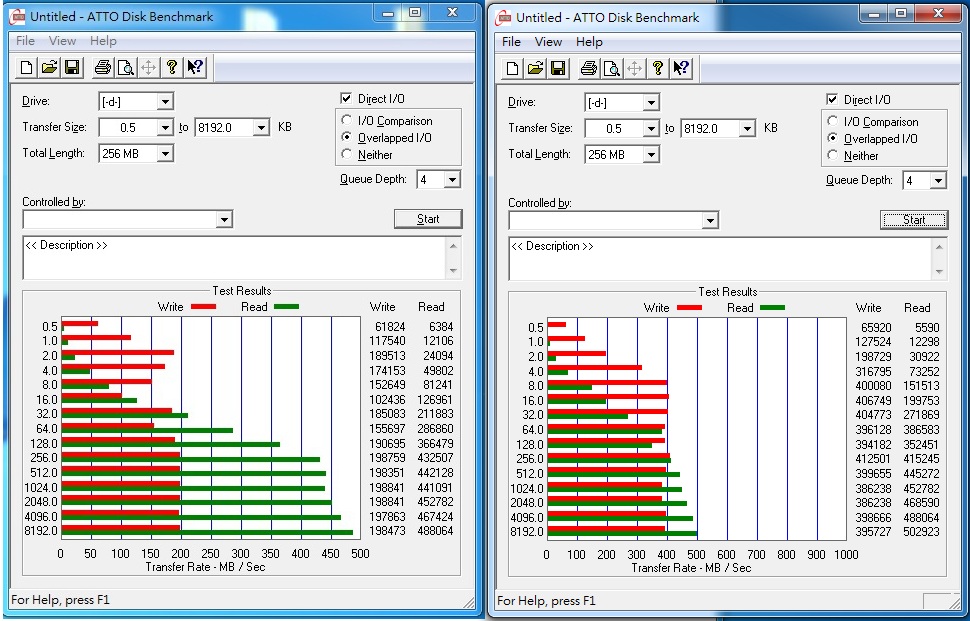The height and width of the screenshot is (621, 970).
Task: Click About question-mark icon in left window
Action: (x=171, y=67)
